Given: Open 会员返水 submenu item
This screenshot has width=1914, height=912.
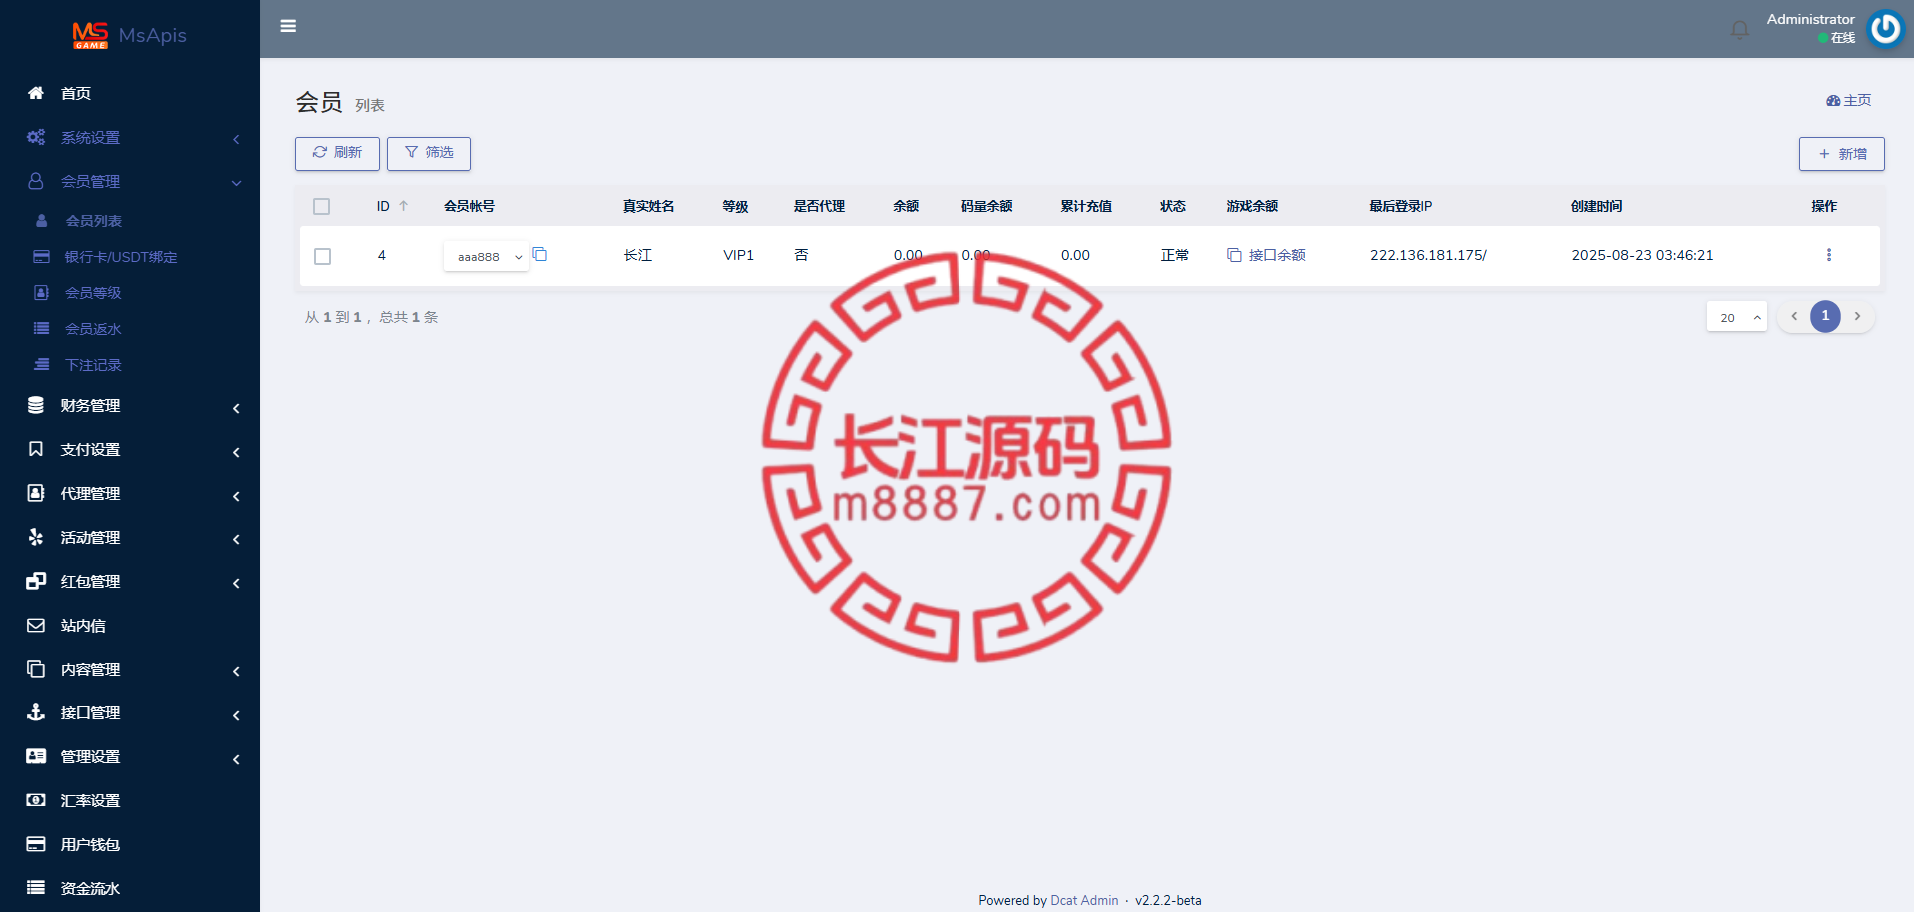Looking at the screenshot, I should [93, 329].
